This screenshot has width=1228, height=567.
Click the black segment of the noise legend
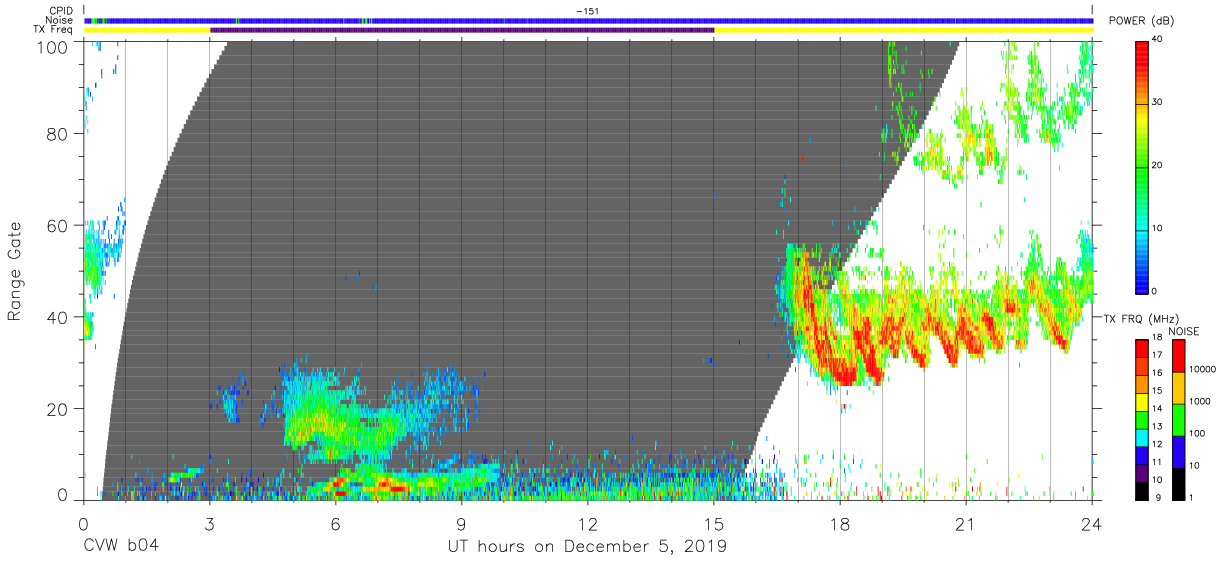click(1179, 482)
